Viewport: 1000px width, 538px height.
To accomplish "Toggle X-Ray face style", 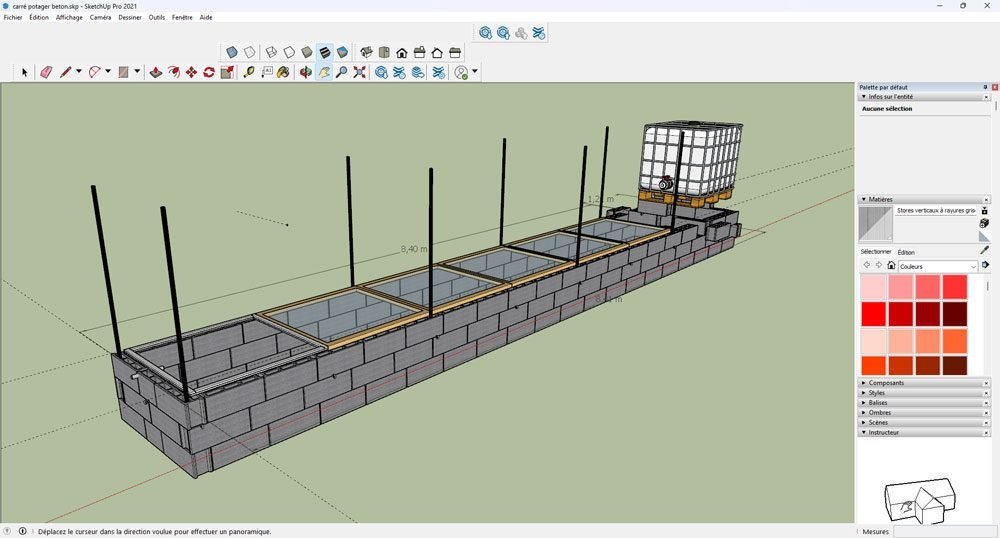I will click(232, 52).
